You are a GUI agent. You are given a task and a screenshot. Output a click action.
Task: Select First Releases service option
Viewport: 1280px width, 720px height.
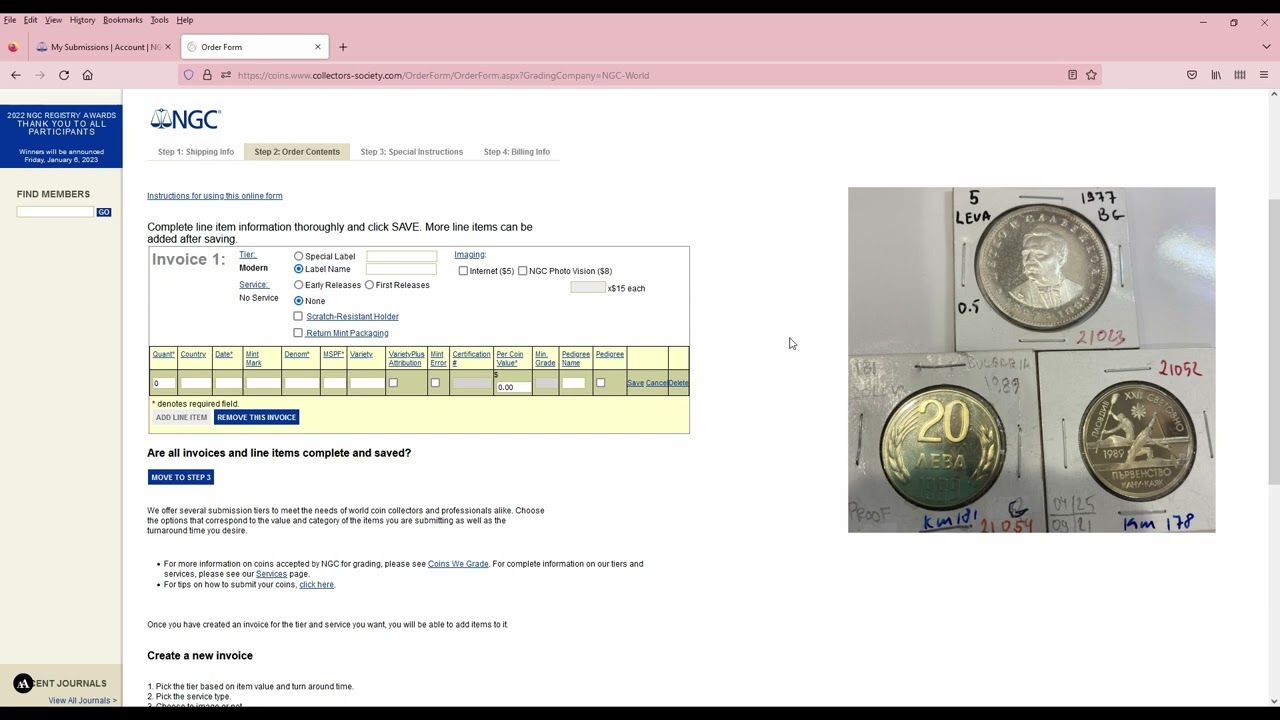point(369,285)
